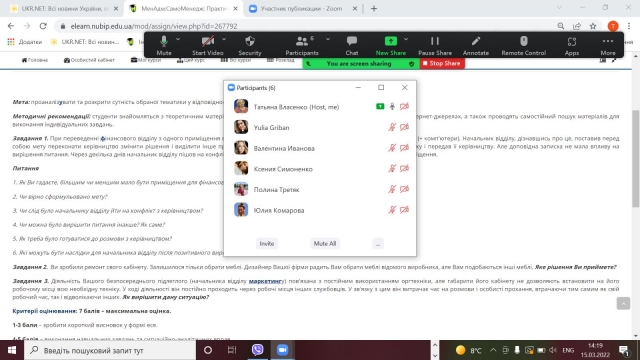Open Zoom app from taskbar
Screen dimensions: 640x360
[x=282, y=350]
